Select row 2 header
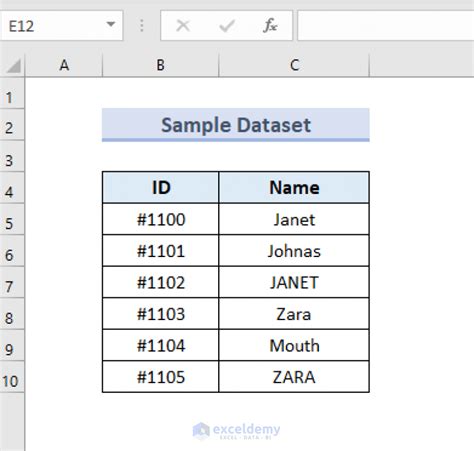 click(12, 125)
